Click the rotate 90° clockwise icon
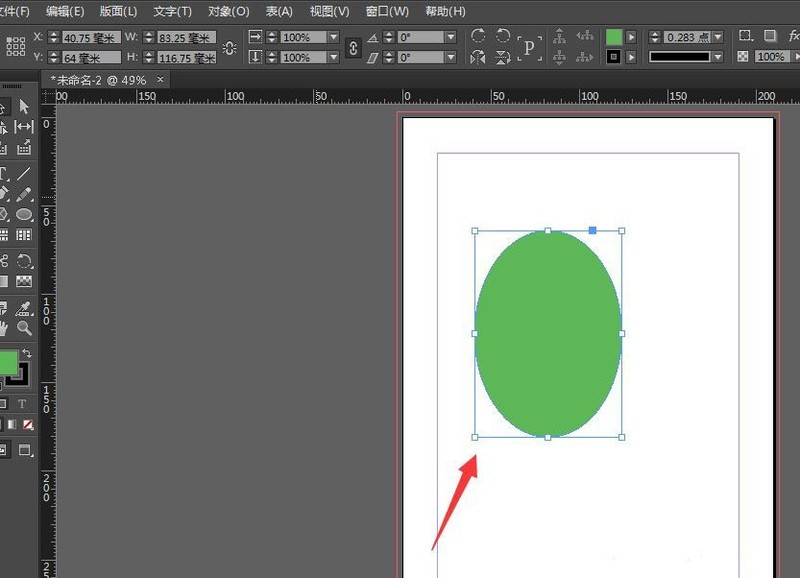Screen dimensions: 800x578 coord(478,37)
